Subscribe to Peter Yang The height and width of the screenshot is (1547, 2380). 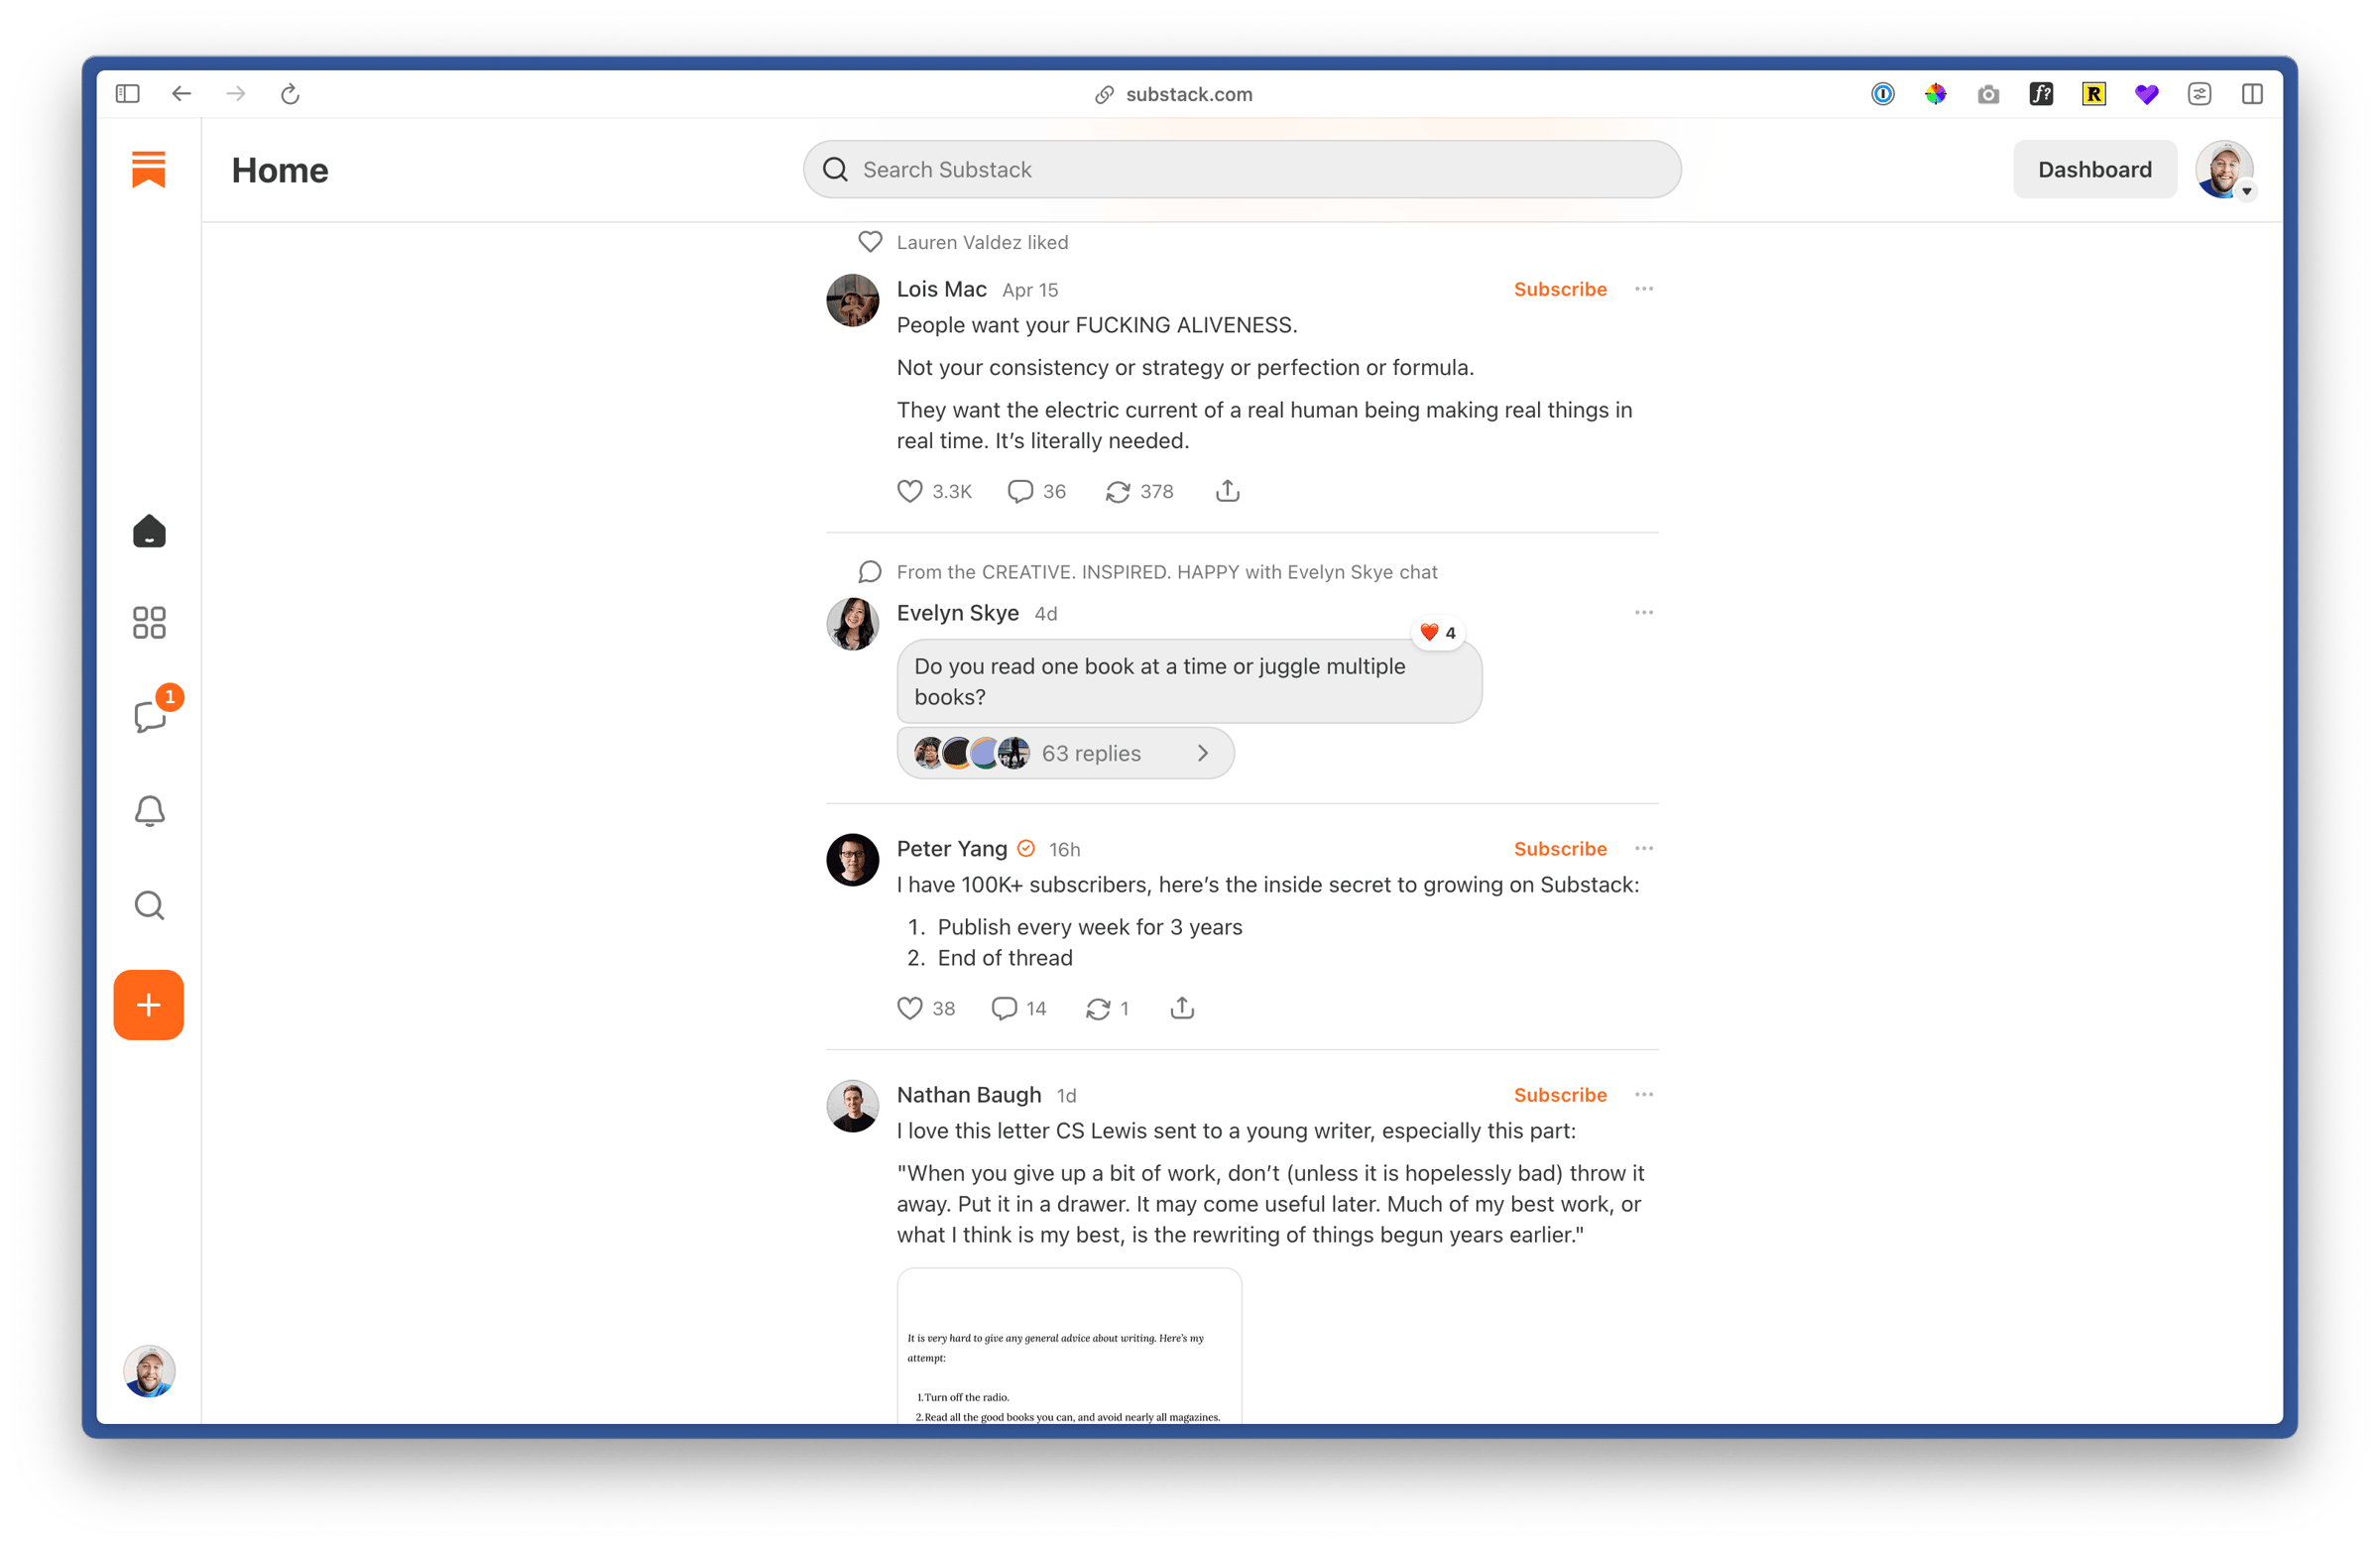pos(1559,848)
